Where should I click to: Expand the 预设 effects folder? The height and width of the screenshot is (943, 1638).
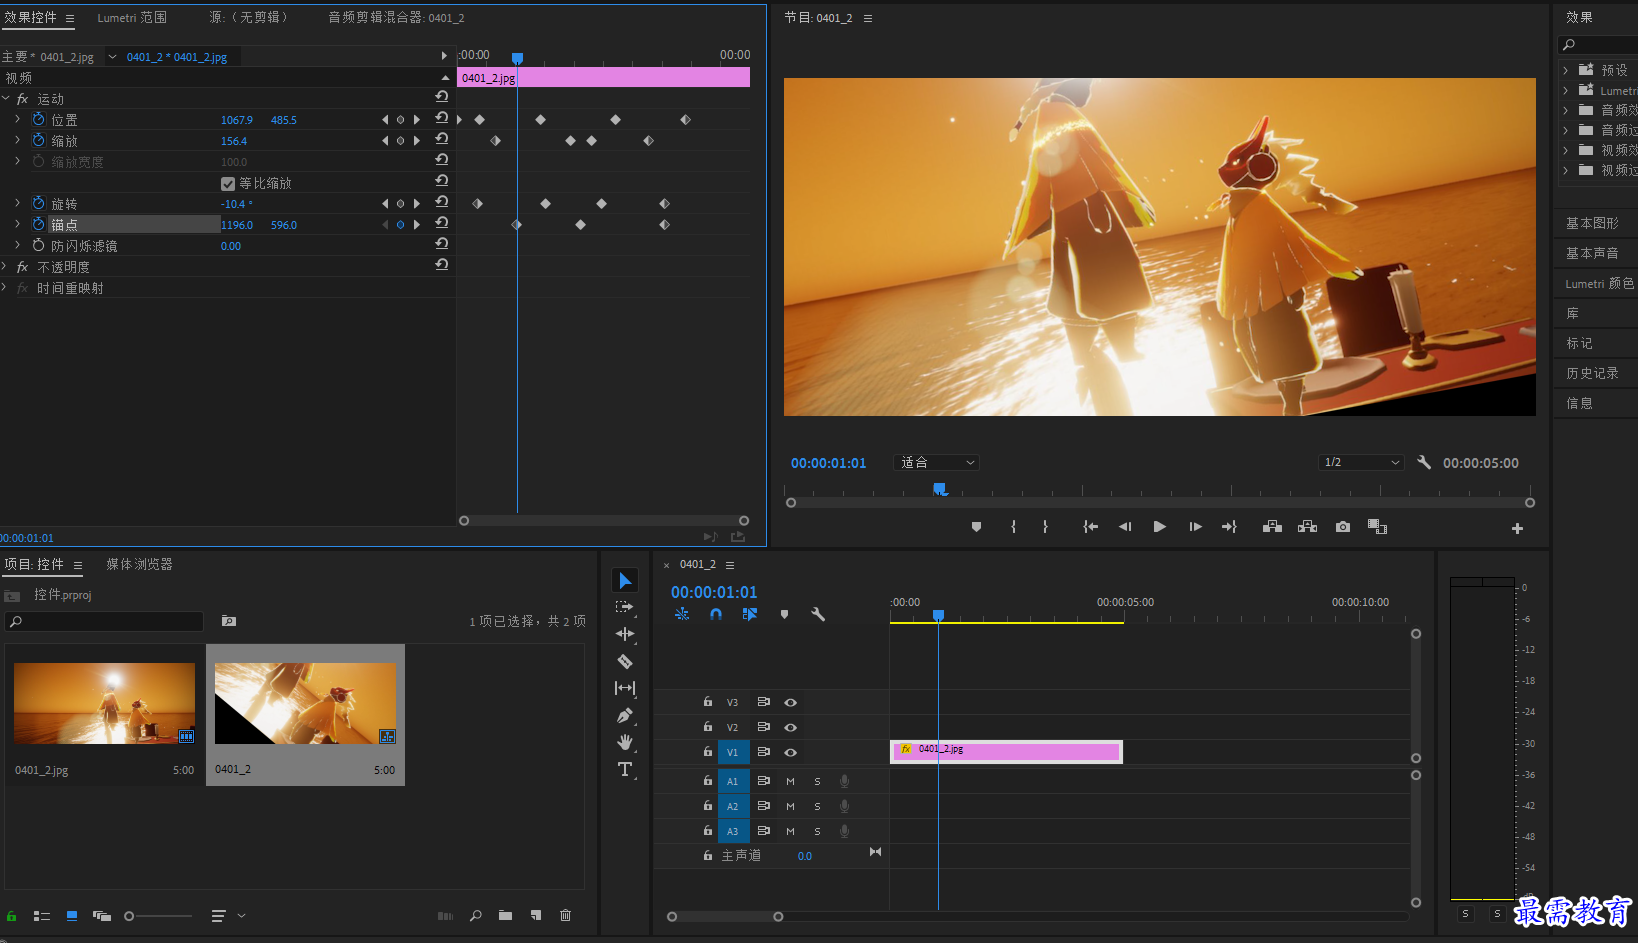(1566, 70)
